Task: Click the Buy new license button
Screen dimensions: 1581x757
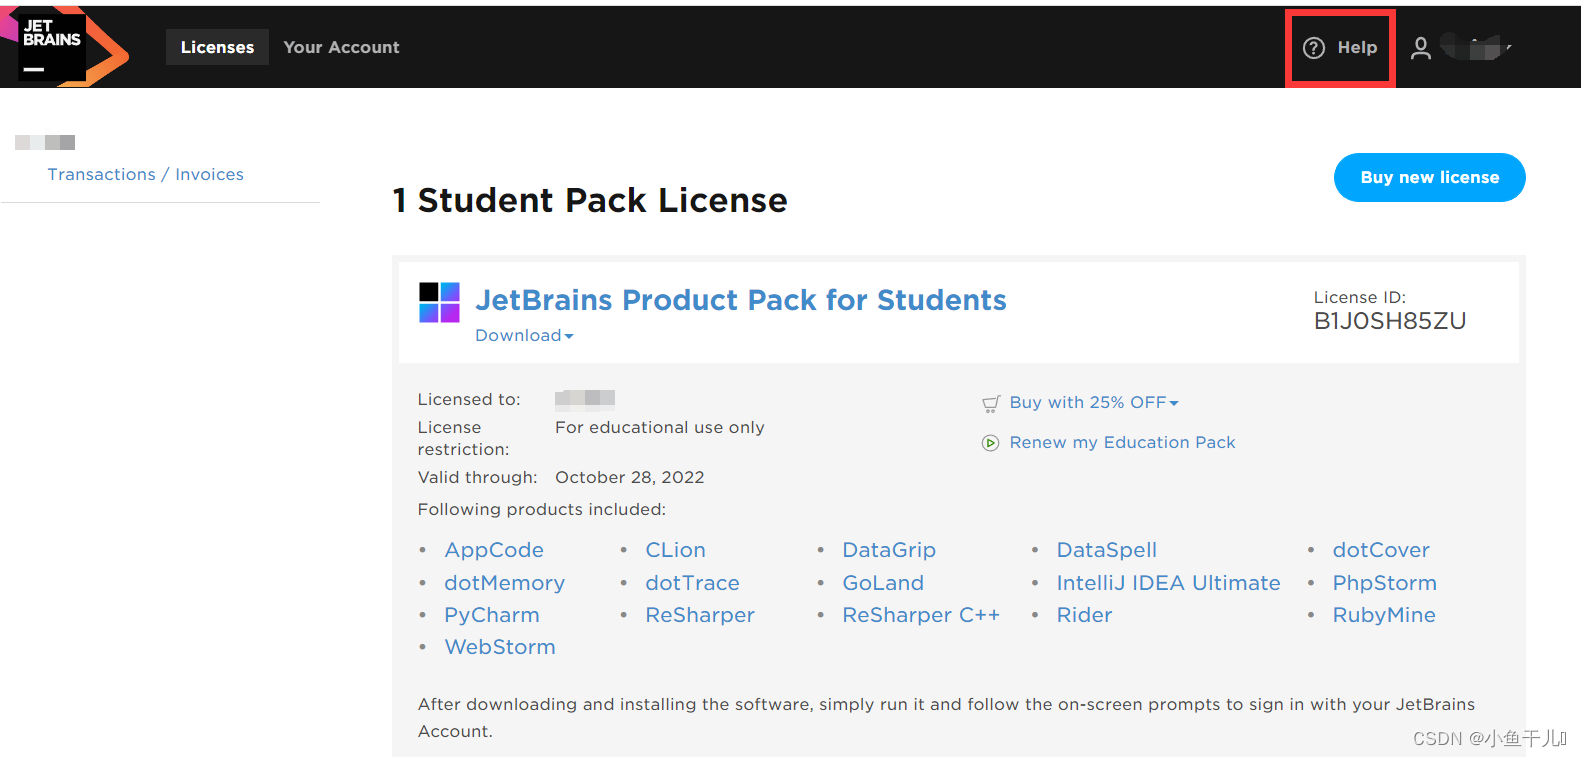Action: pos(1429,177)
